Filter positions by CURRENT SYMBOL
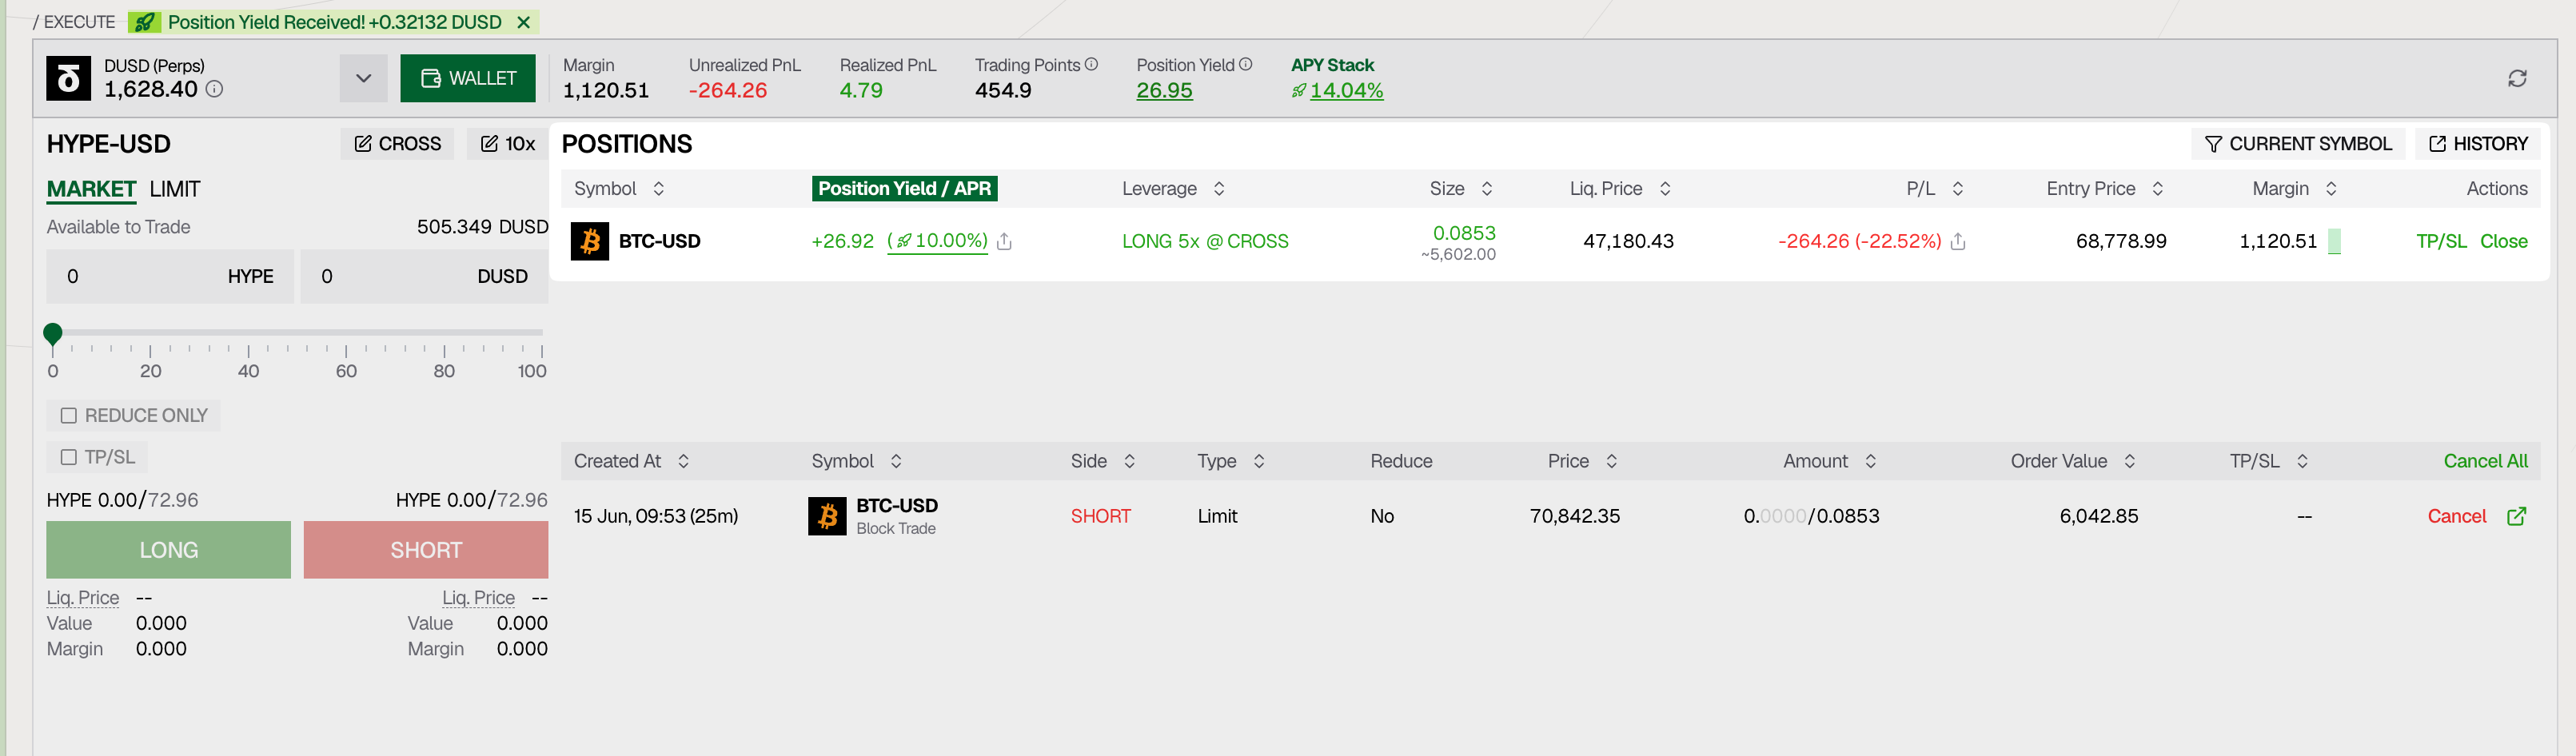 coord(2298,144)
